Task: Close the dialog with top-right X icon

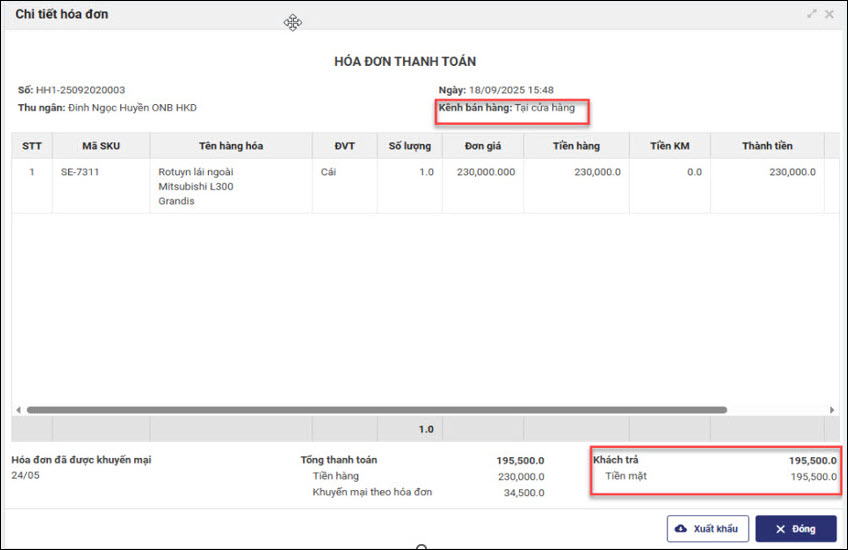Action: [x=829, y=14]
